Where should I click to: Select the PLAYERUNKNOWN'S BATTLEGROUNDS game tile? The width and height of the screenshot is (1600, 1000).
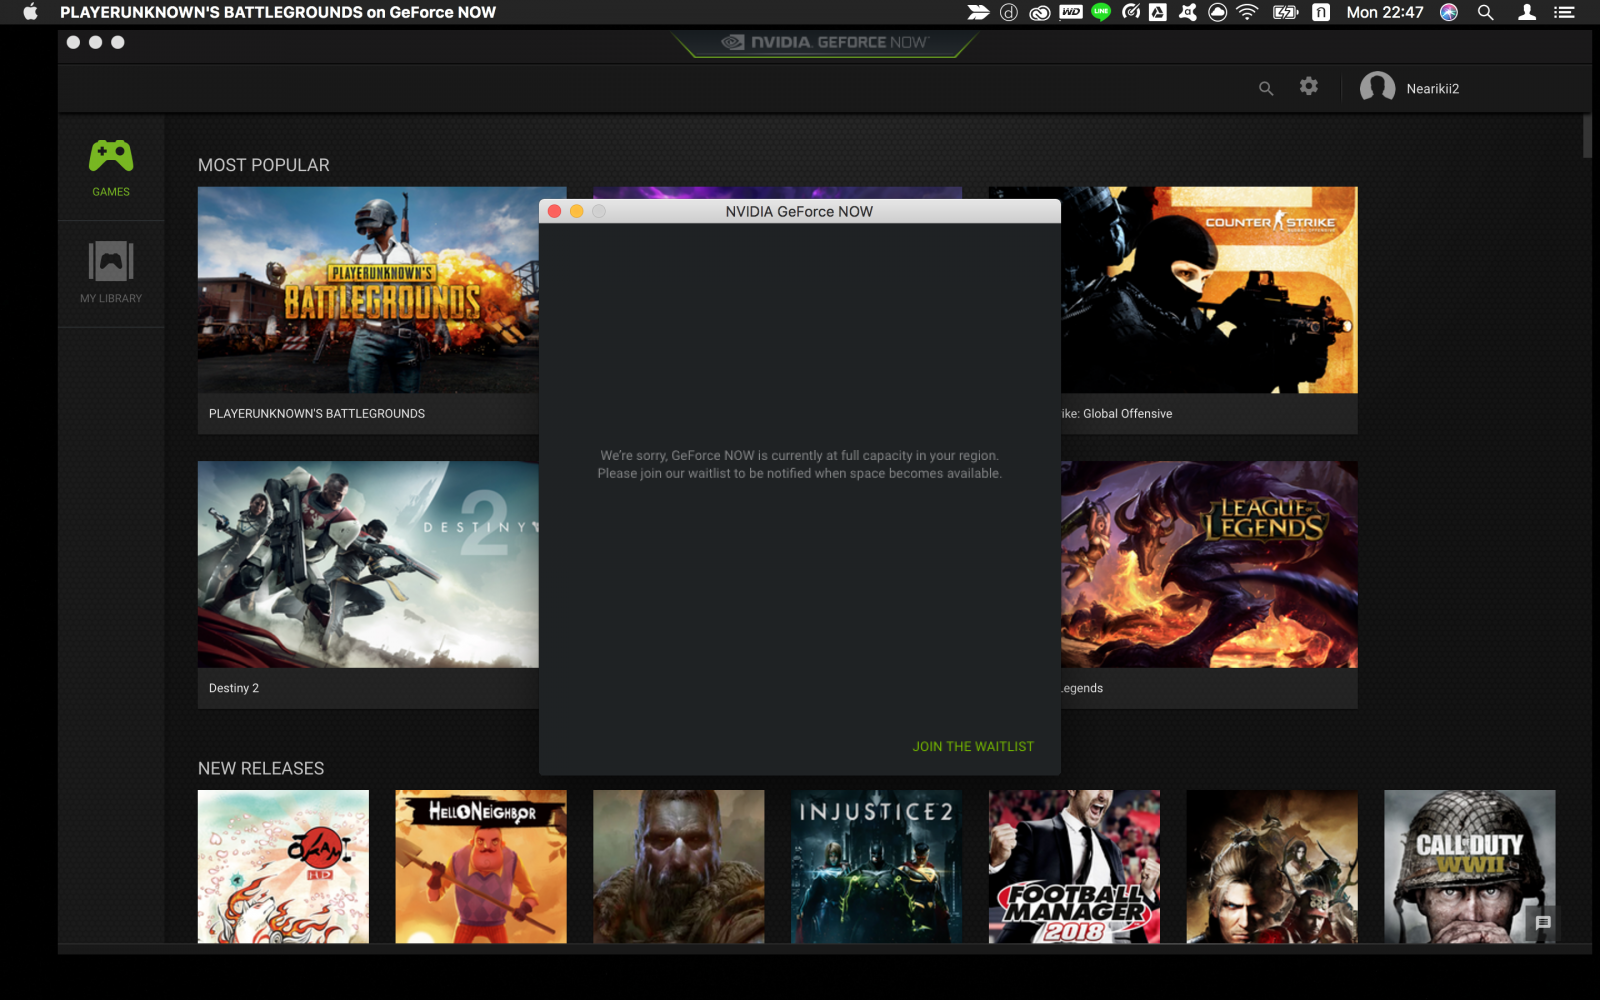pos(367,290)
